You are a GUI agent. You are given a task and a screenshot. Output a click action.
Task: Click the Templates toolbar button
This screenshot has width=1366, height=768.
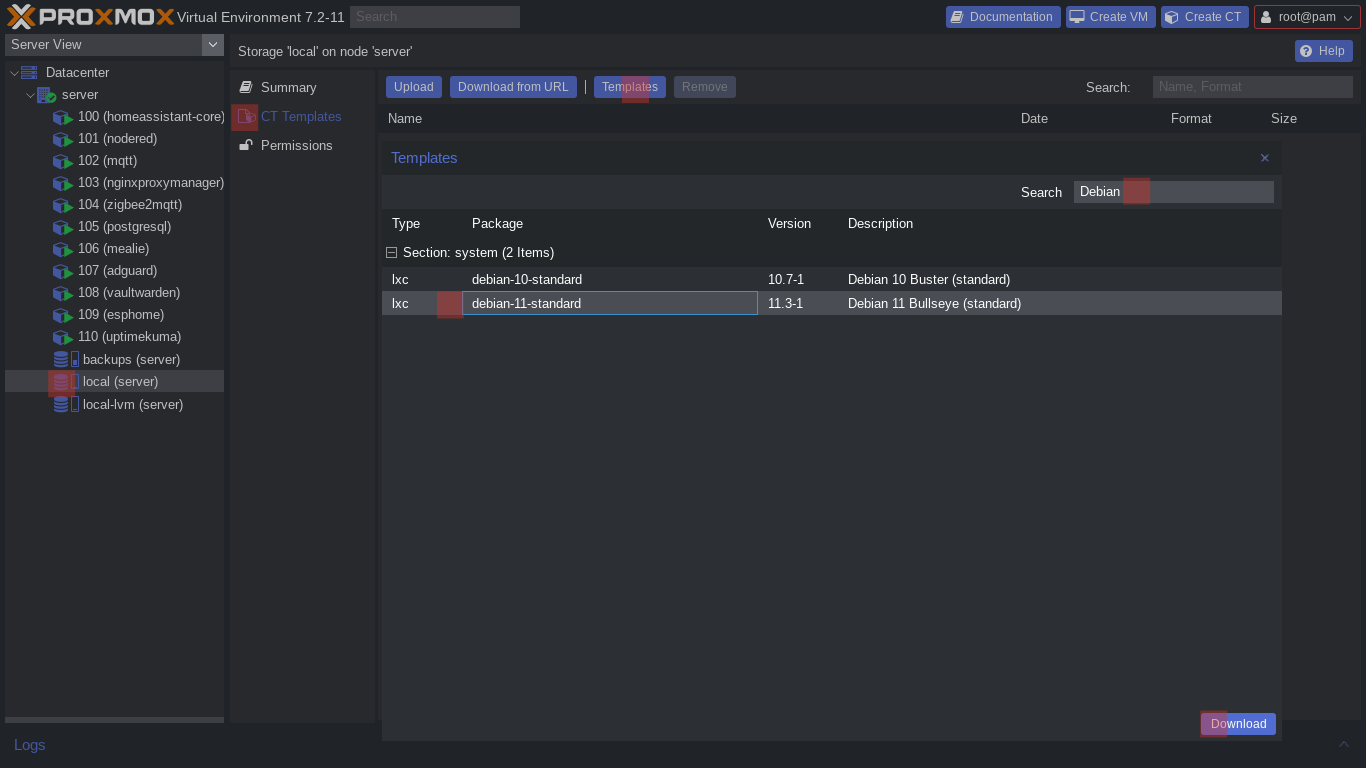(x=630, y=87)
